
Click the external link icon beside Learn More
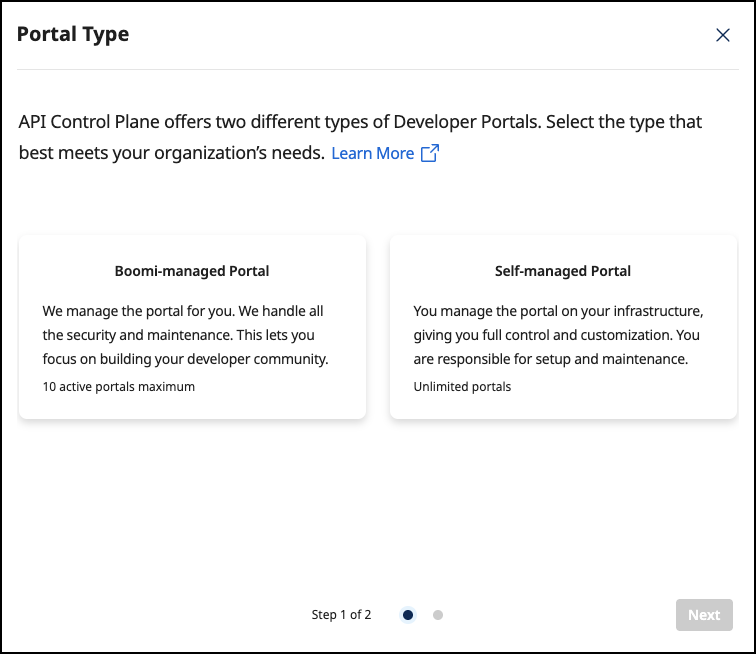[430, 153]
